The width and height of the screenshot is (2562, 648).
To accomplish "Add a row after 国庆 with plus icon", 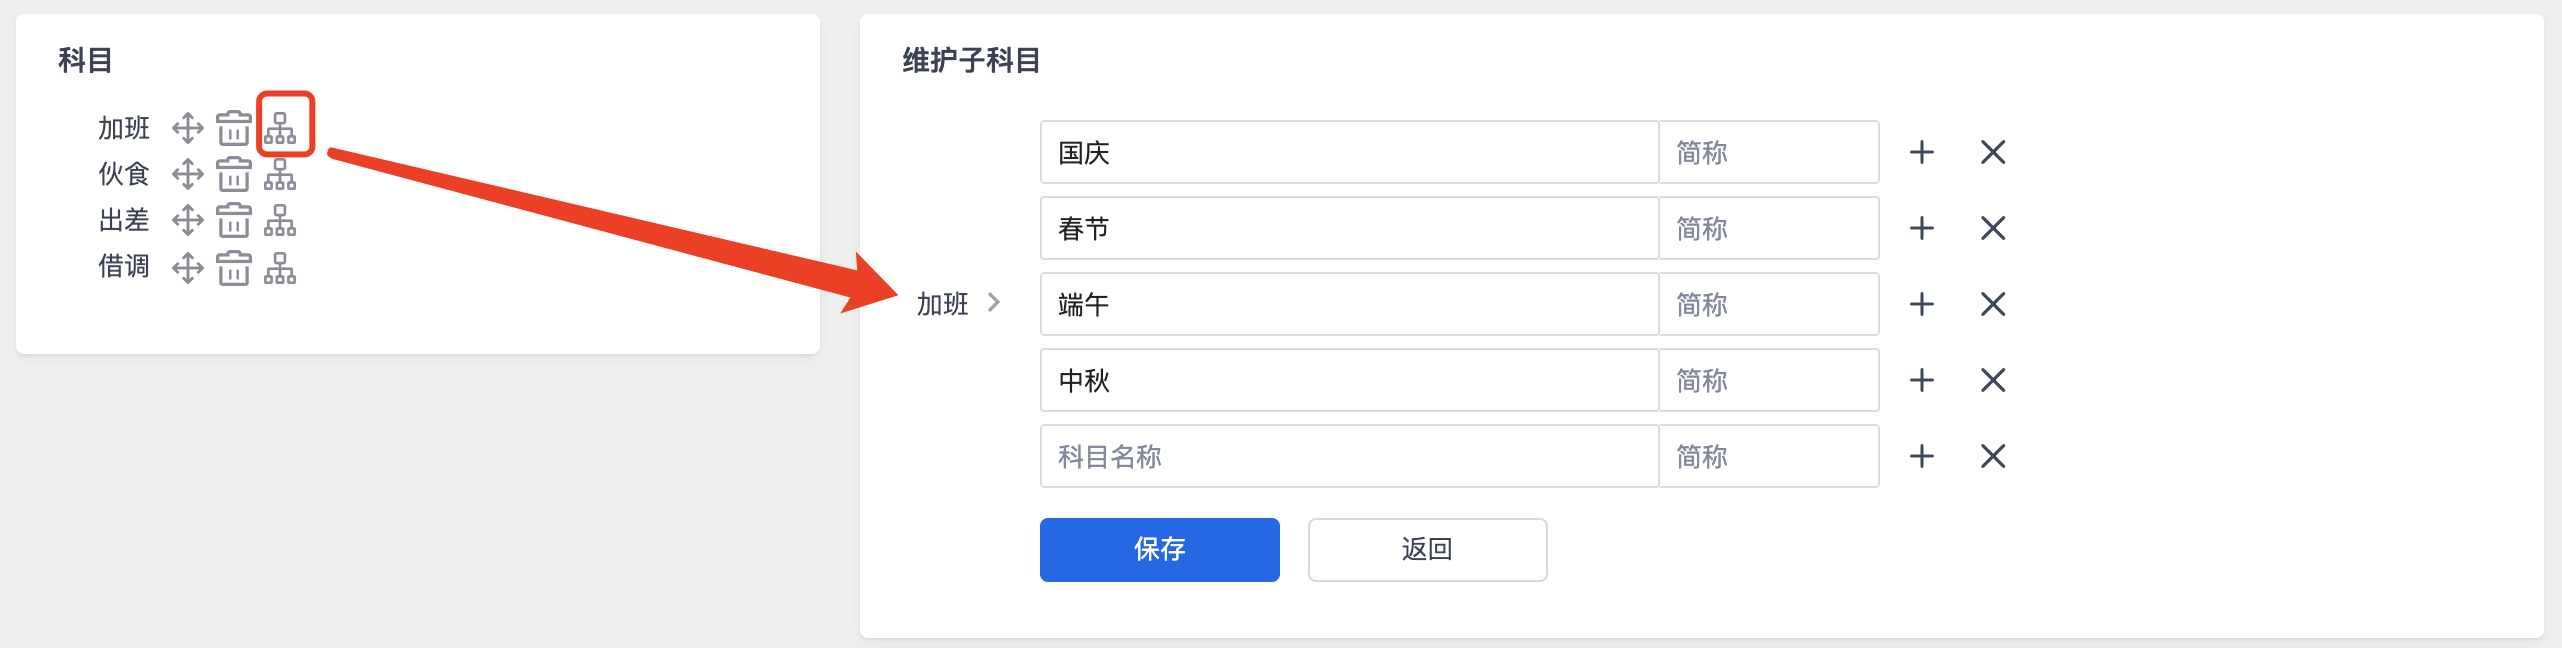I will [x=1921, y=152].
